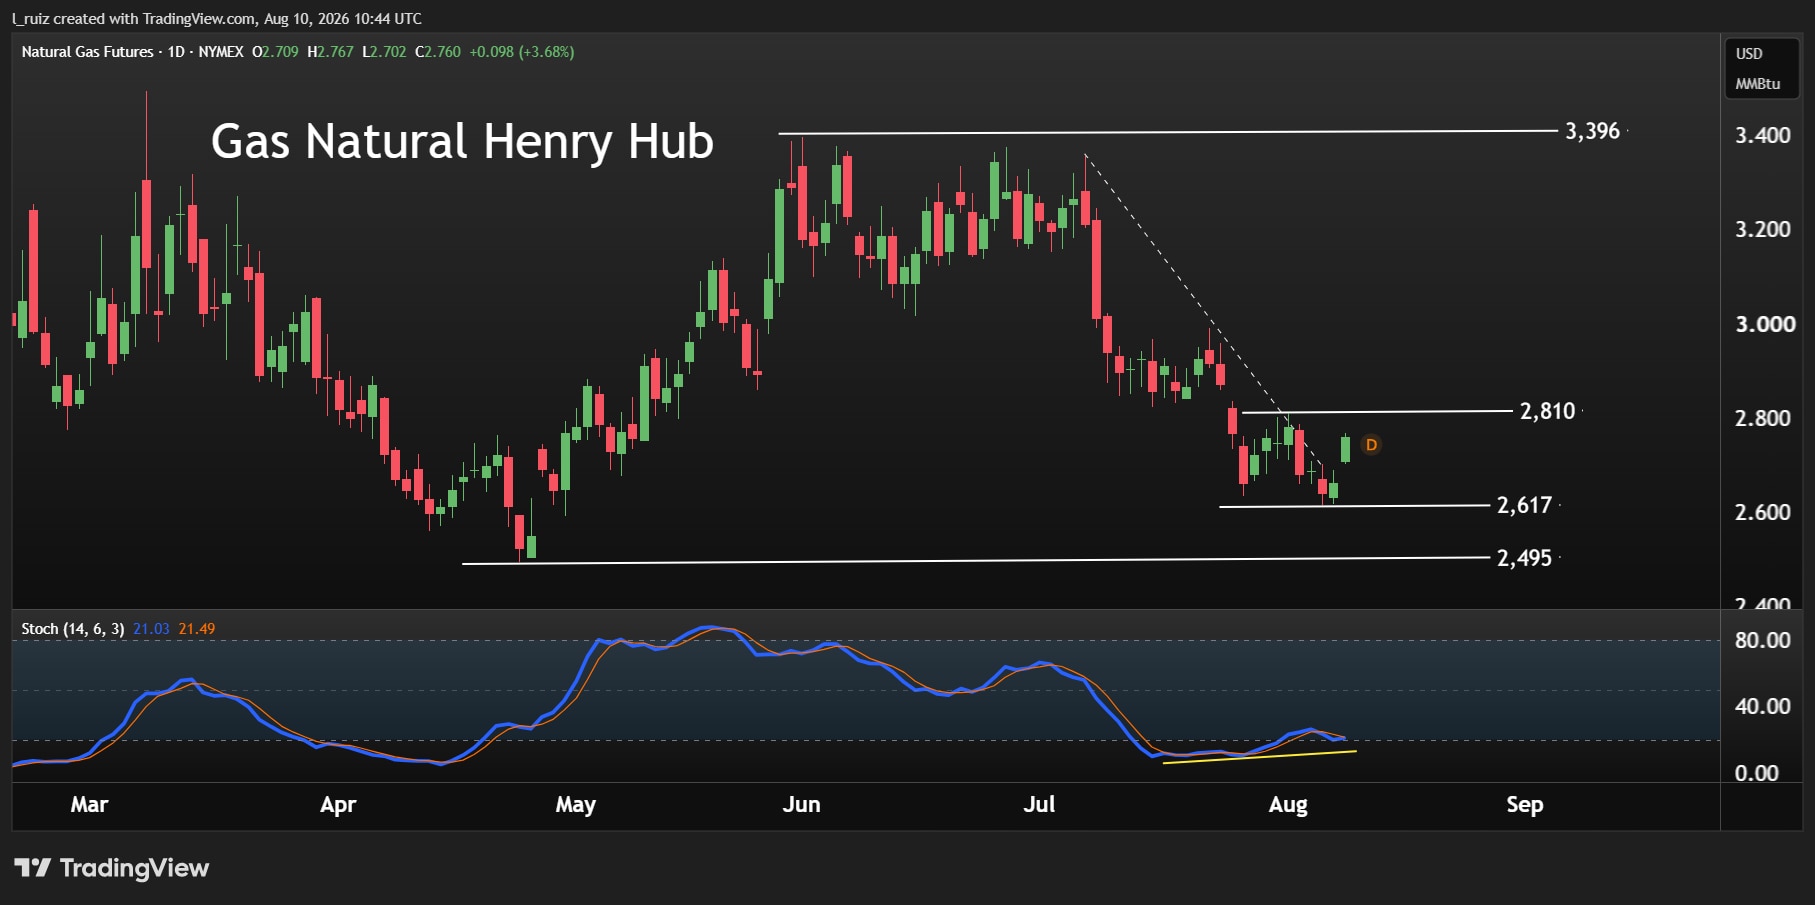Click the Natural Gas Futures symbol title
This screenshot has width=1815, height=905.
coord(88,52)
